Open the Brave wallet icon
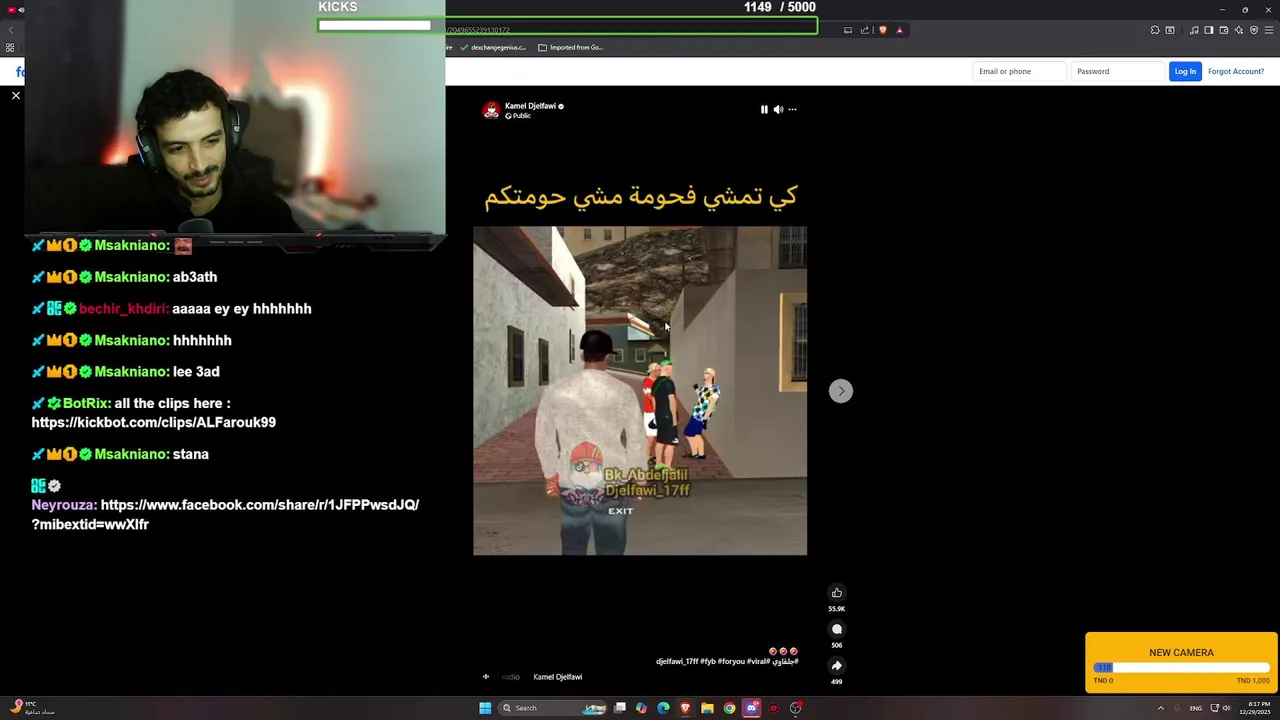Image resolution: width=1280 pixels, height=720 pixels. coord(1224,30)
